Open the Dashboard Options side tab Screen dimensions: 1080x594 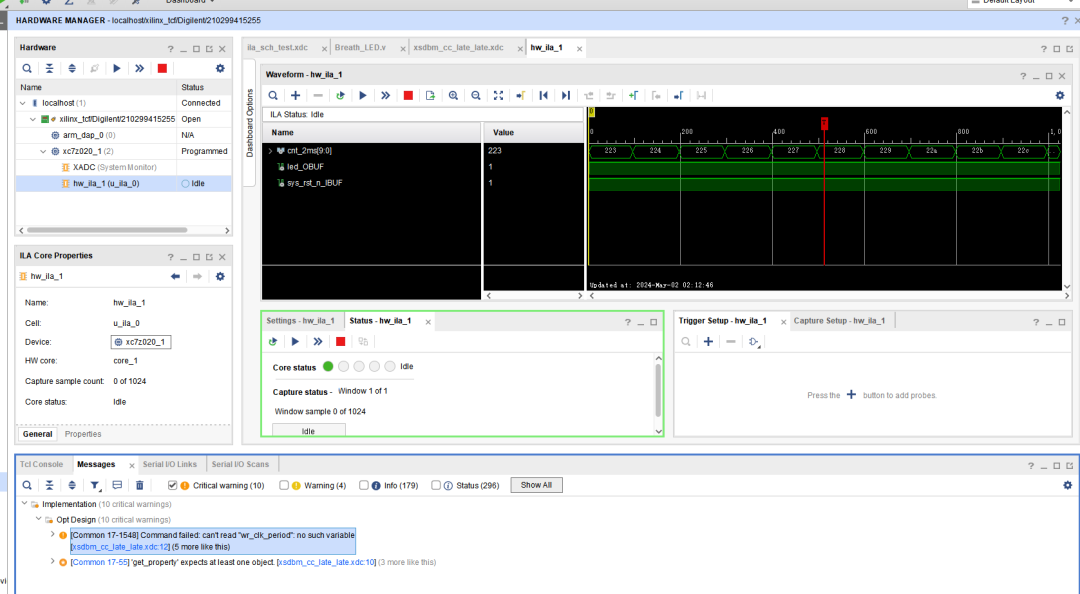[250, 123]
